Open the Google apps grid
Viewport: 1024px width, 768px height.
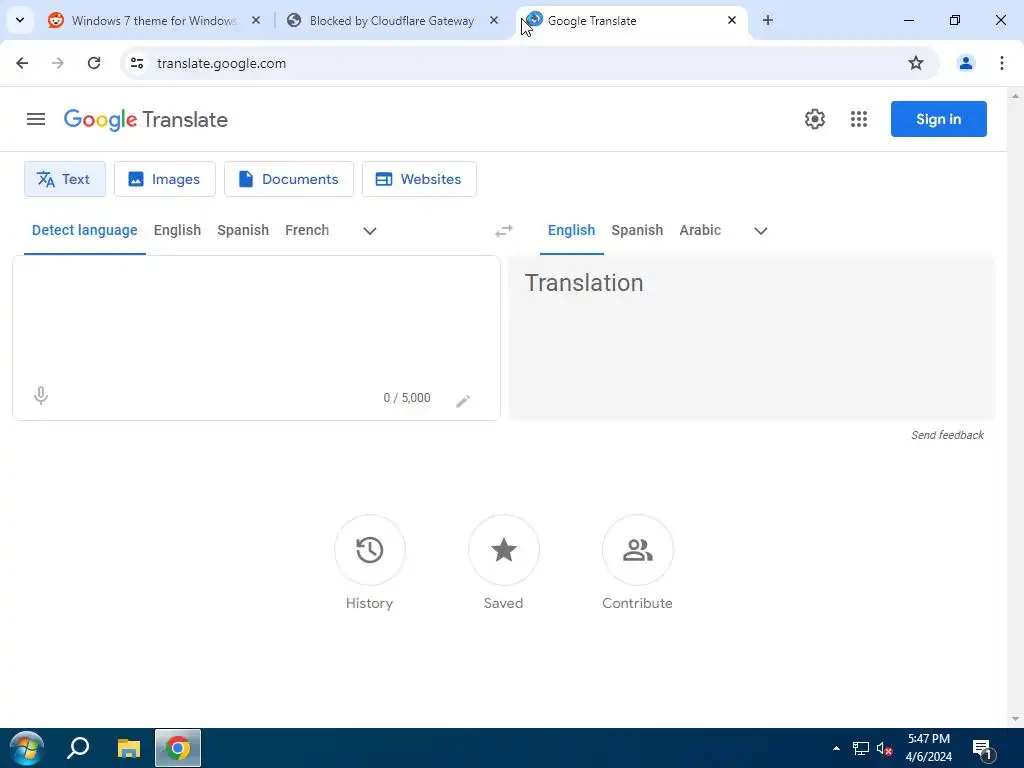coord(859,119)
